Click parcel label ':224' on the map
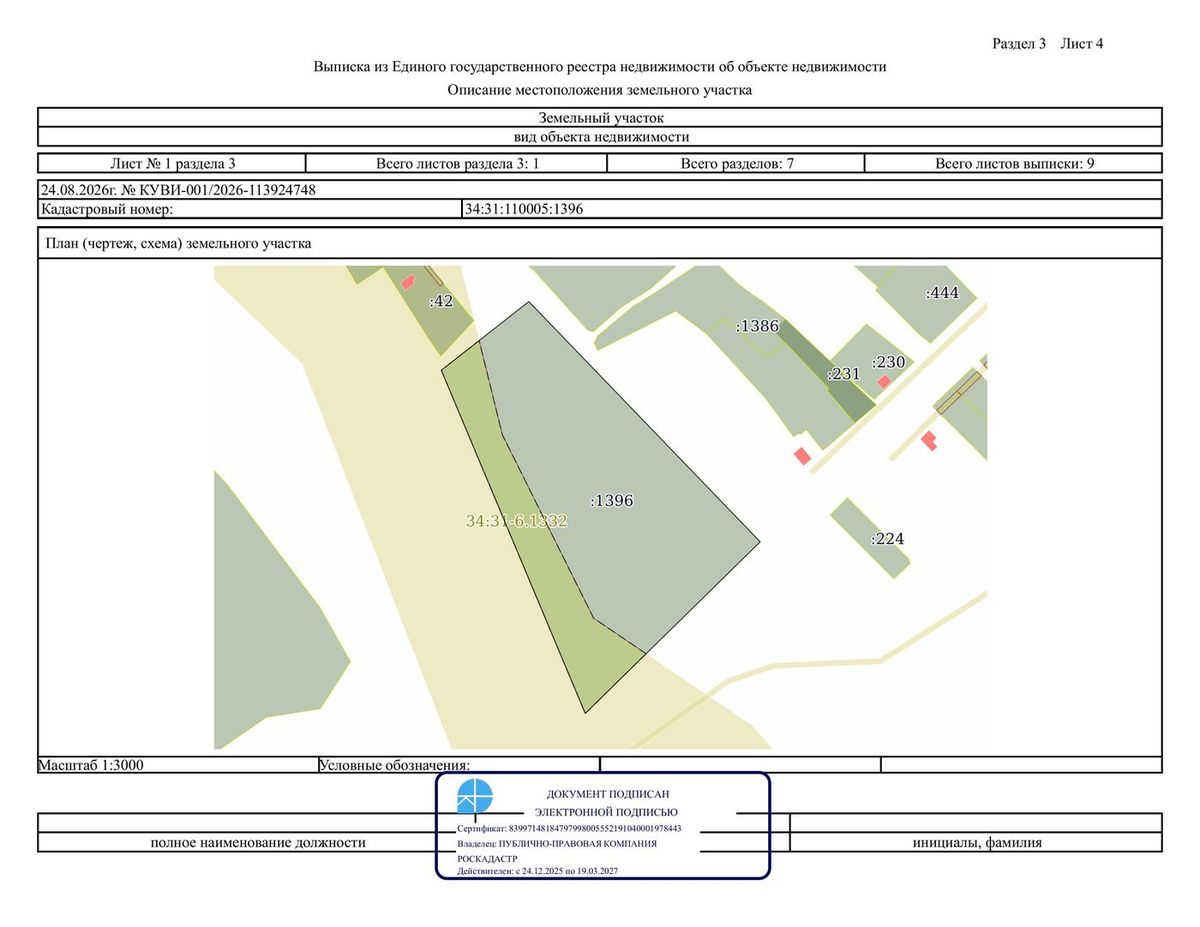The image size is (1200, 927). [x=888, y=539]
